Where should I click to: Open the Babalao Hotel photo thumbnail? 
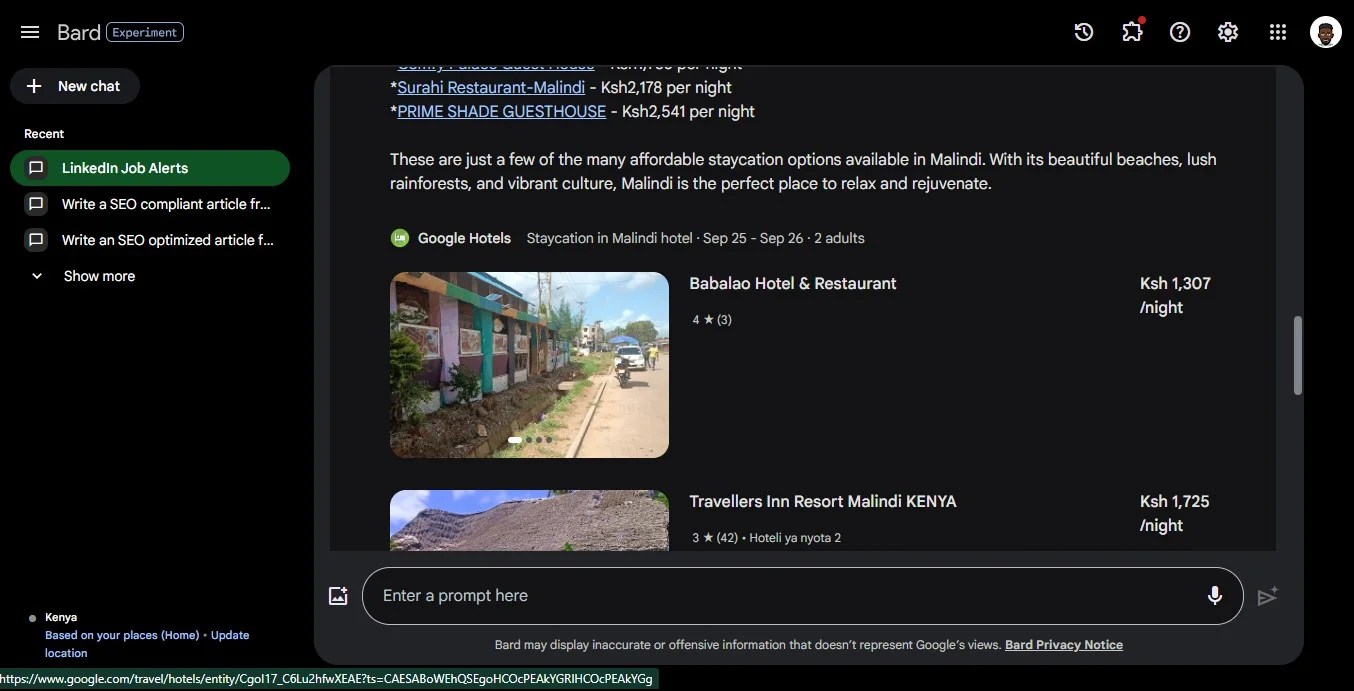tap(529, 365)
